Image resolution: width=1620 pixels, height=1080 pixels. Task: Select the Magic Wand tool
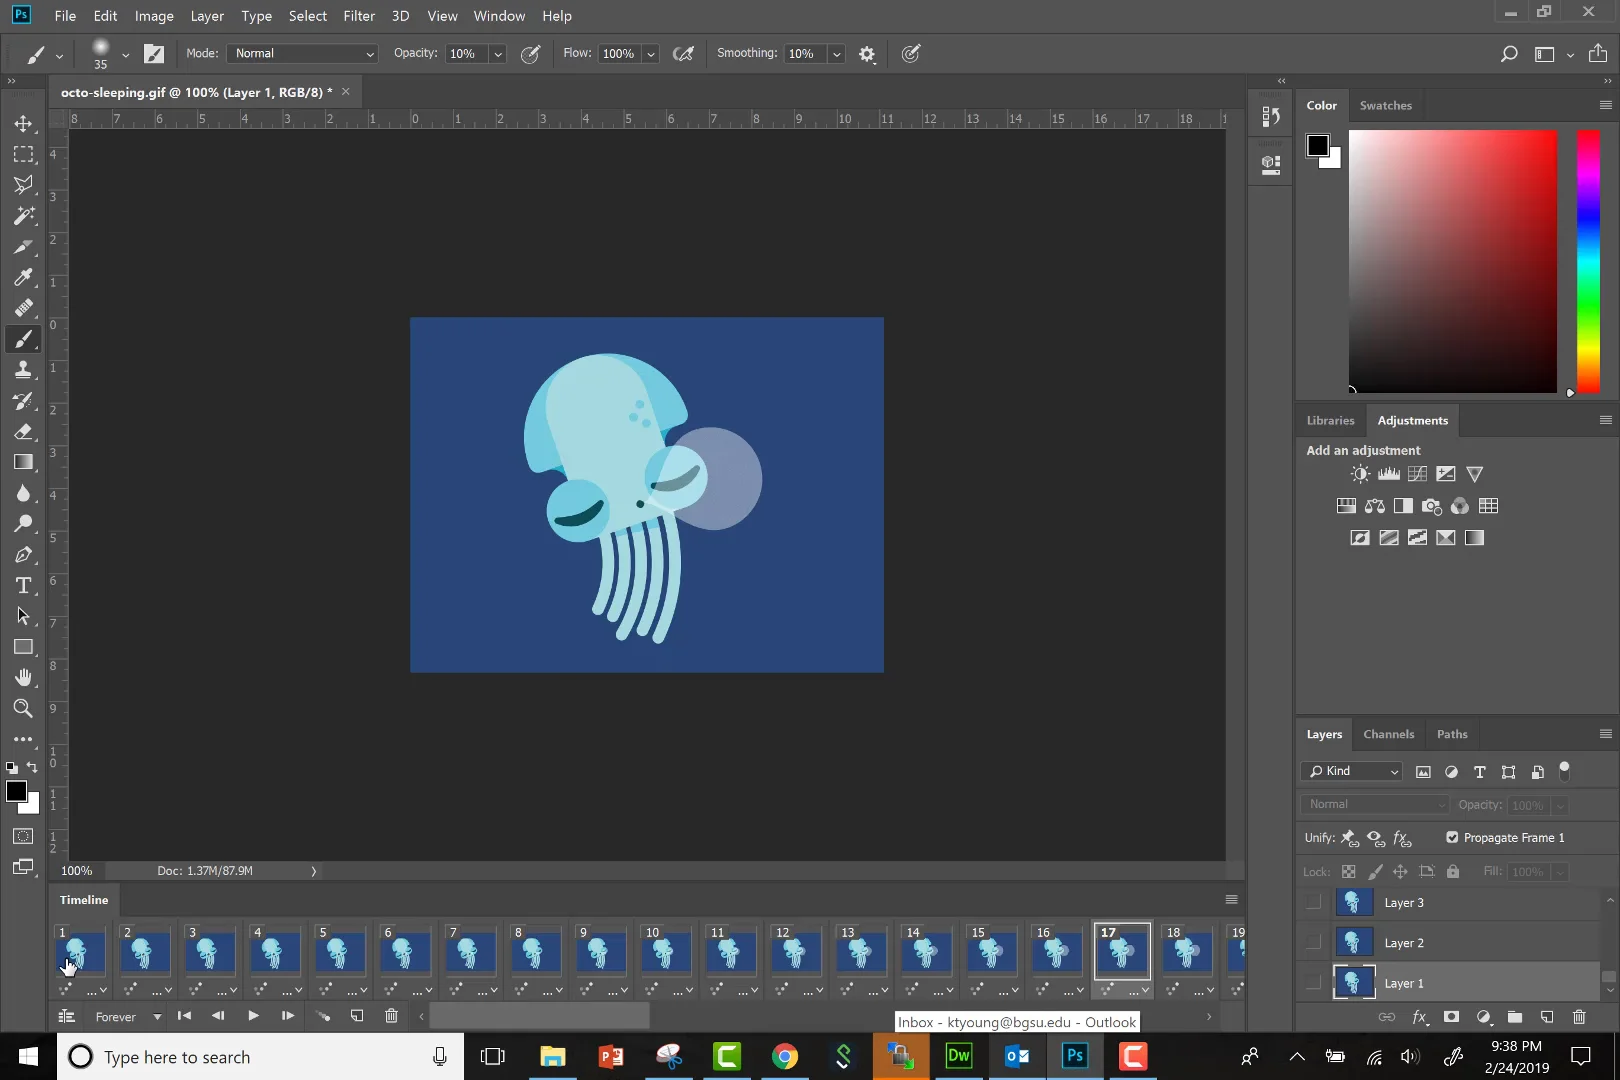(23, 216)
